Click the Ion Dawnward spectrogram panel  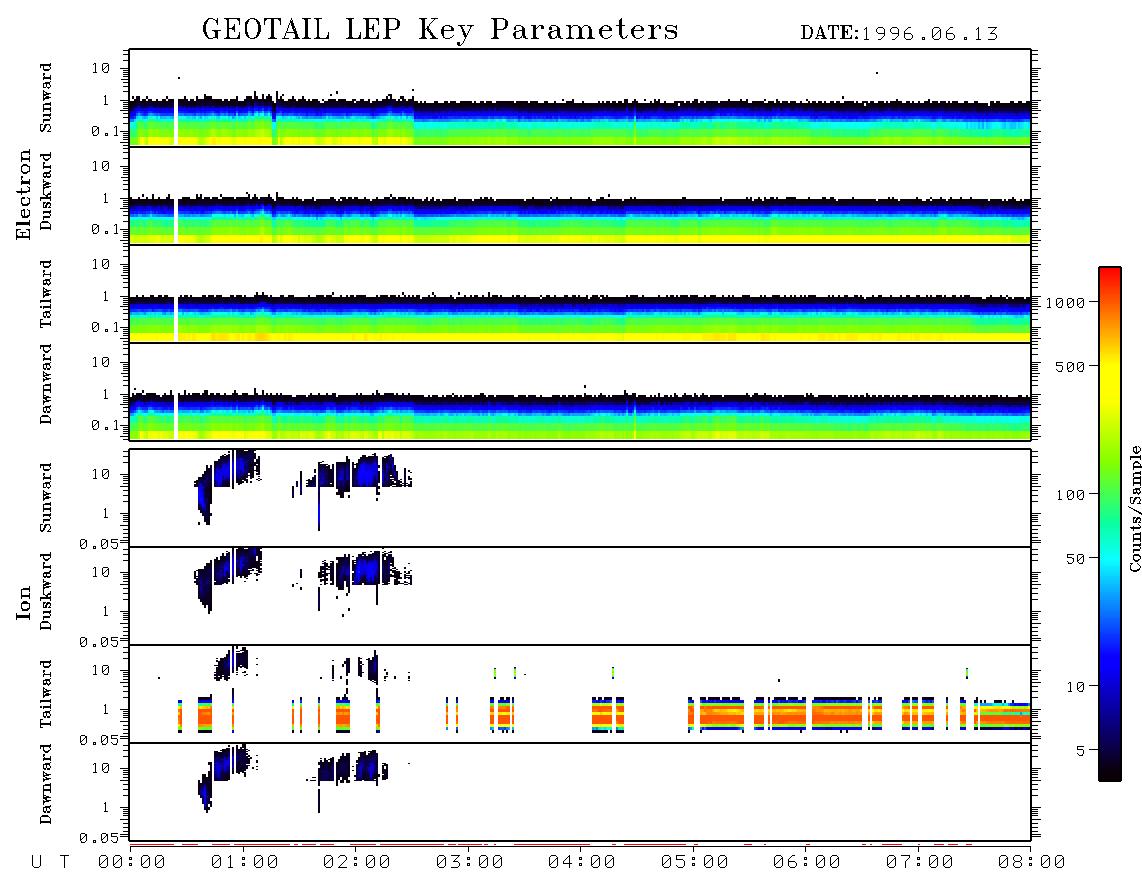click(580, 792)
